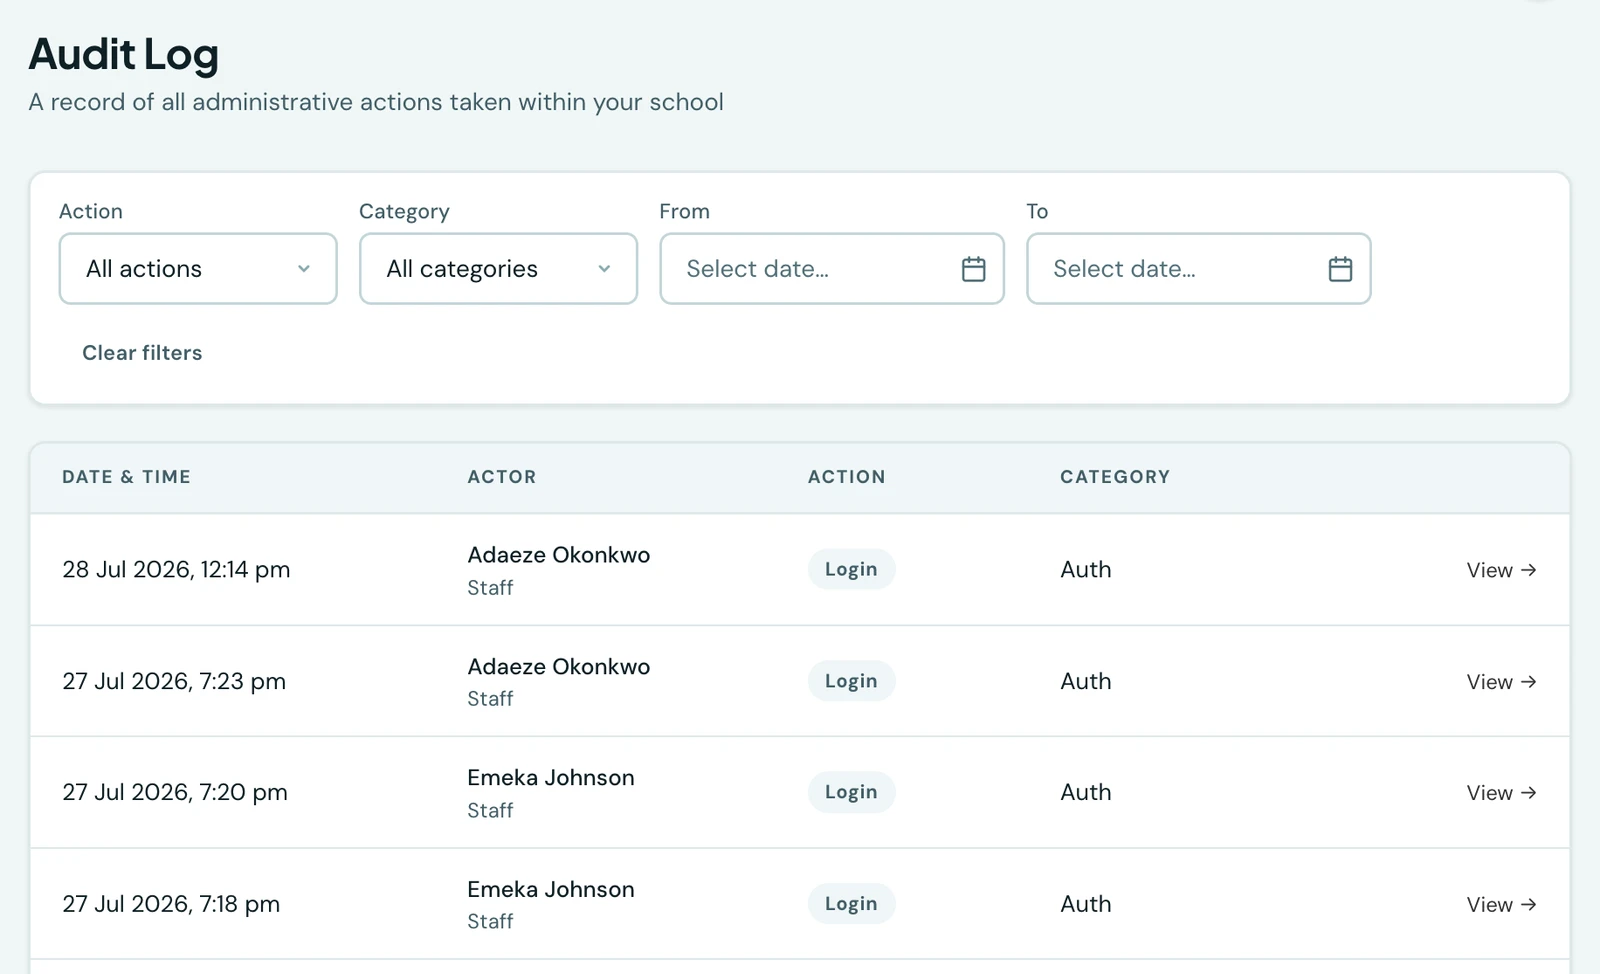The image size is (1600, 974).
Task: Click Adaeze Okonkwo in the 28 Jul row
Action: tap(559, 555)
